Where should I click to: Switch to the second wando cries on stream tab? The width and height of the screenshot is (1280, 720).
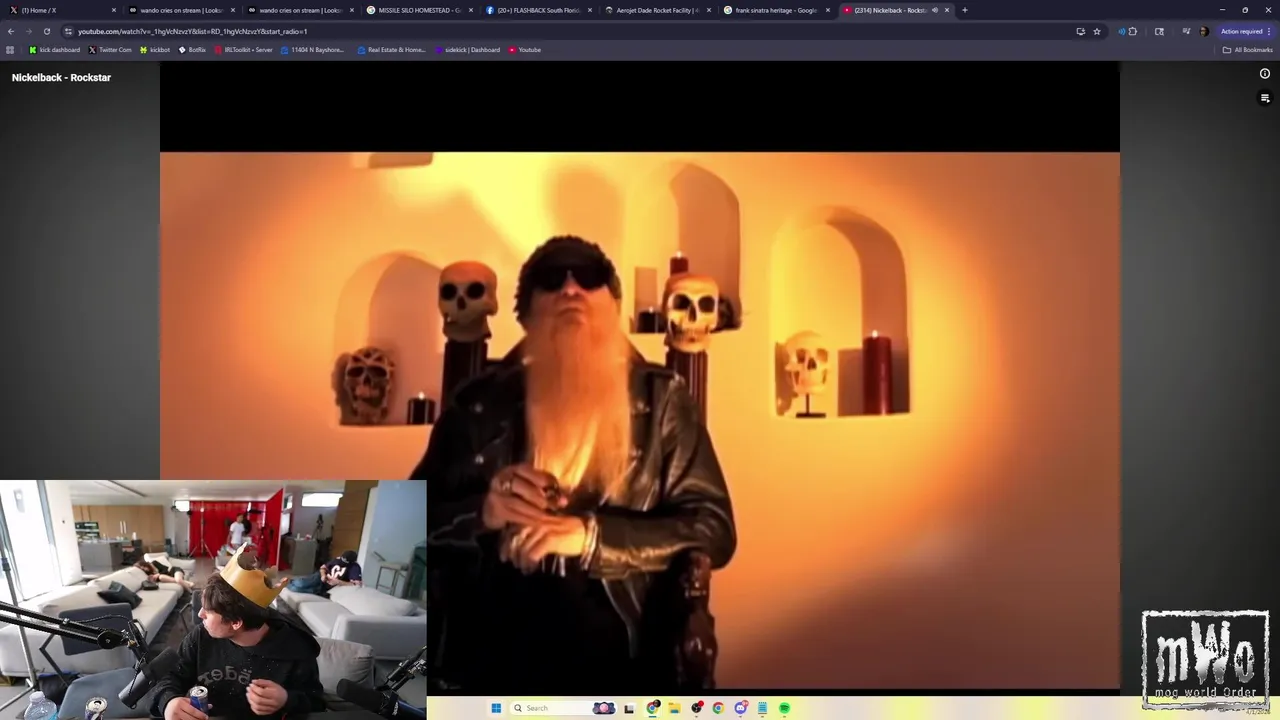pyautogui.click(x=299, y=10)
